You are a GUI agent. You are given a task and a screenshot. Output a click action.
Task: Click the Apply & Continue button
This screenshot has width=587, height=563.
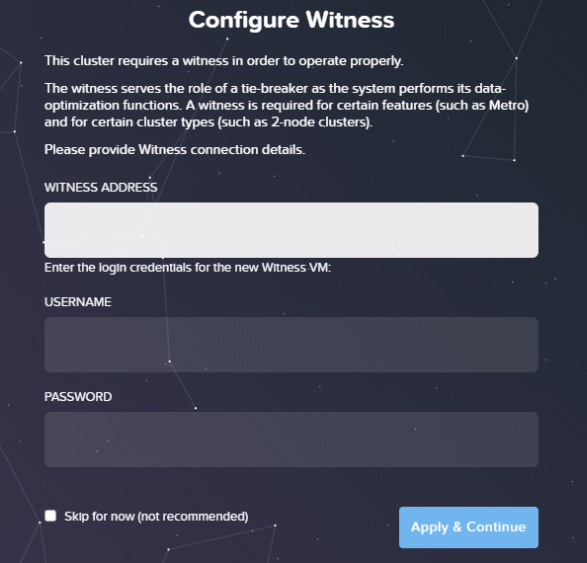pos(469,527)
